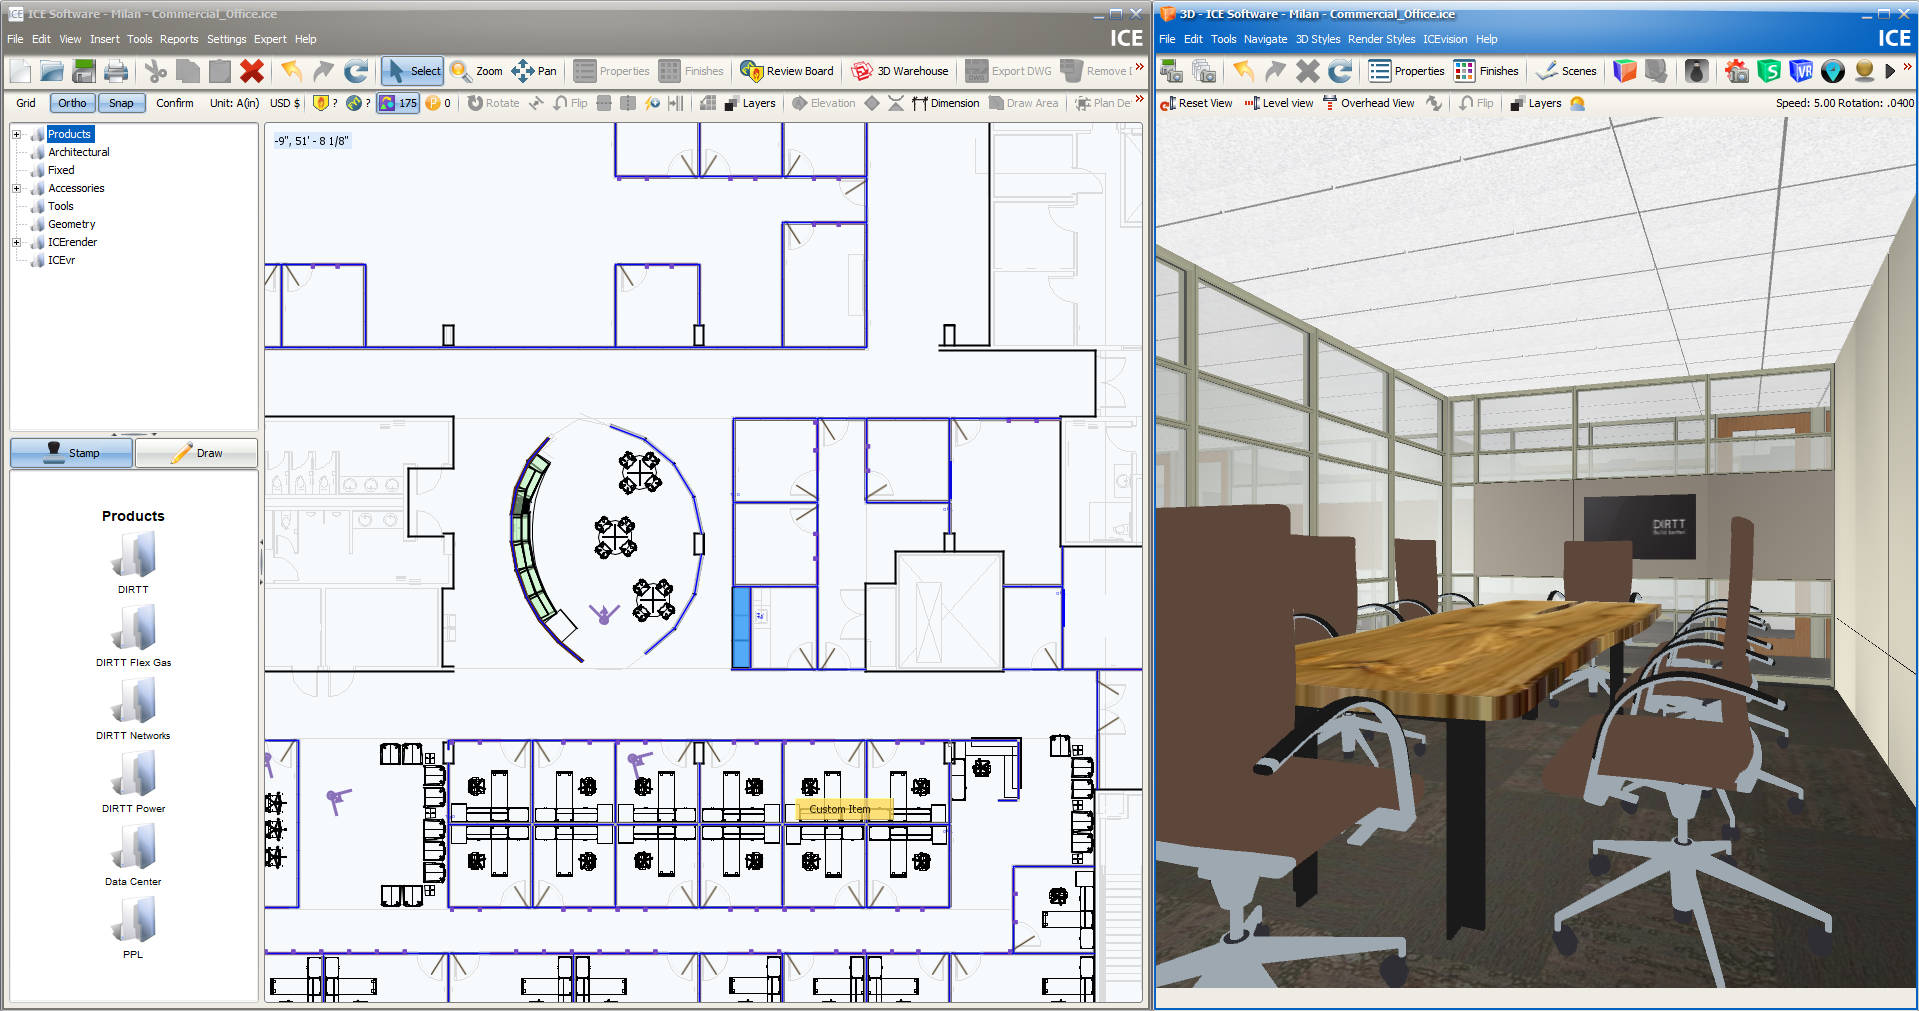Viewport: 1919px width, 1011px height.
Task: Toggle the Select tool
Action: tap(413, 71)
